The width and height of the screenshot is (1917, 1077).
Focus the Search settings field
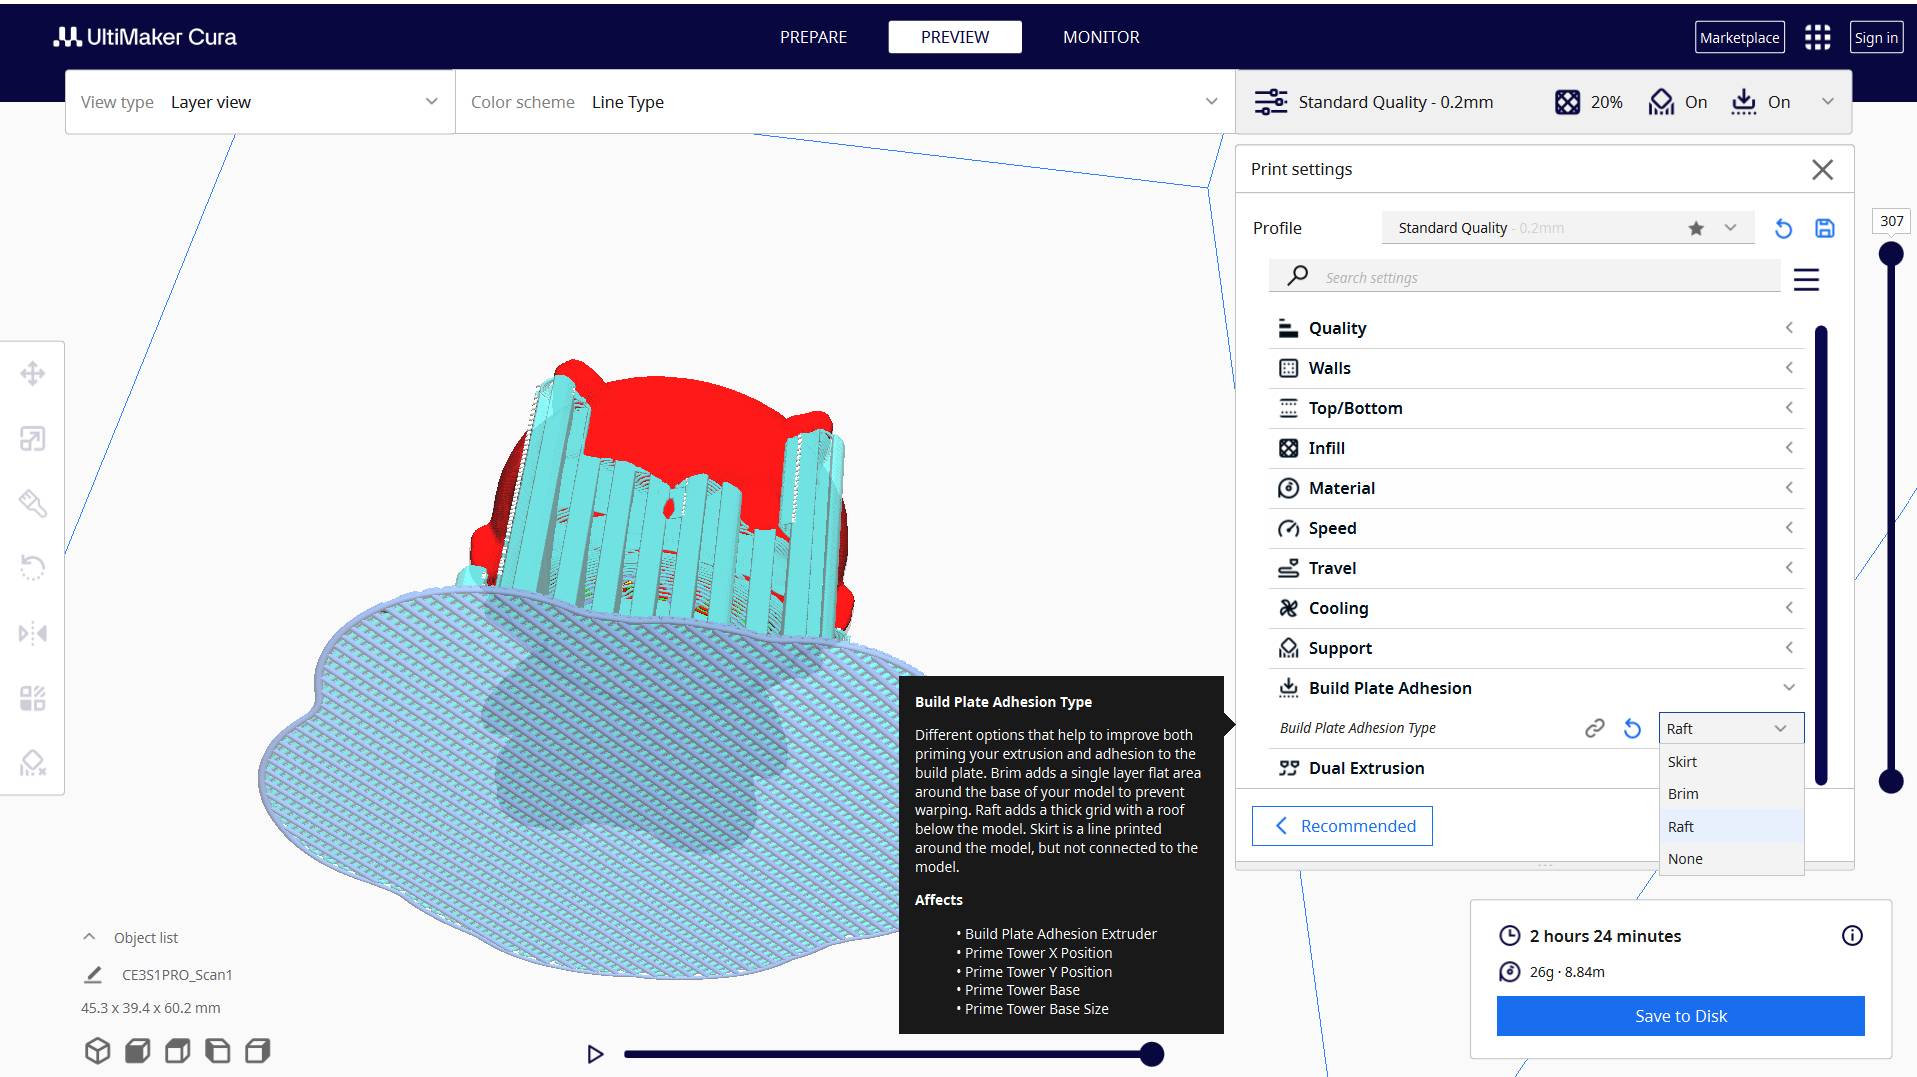(x=1525, y=277)
